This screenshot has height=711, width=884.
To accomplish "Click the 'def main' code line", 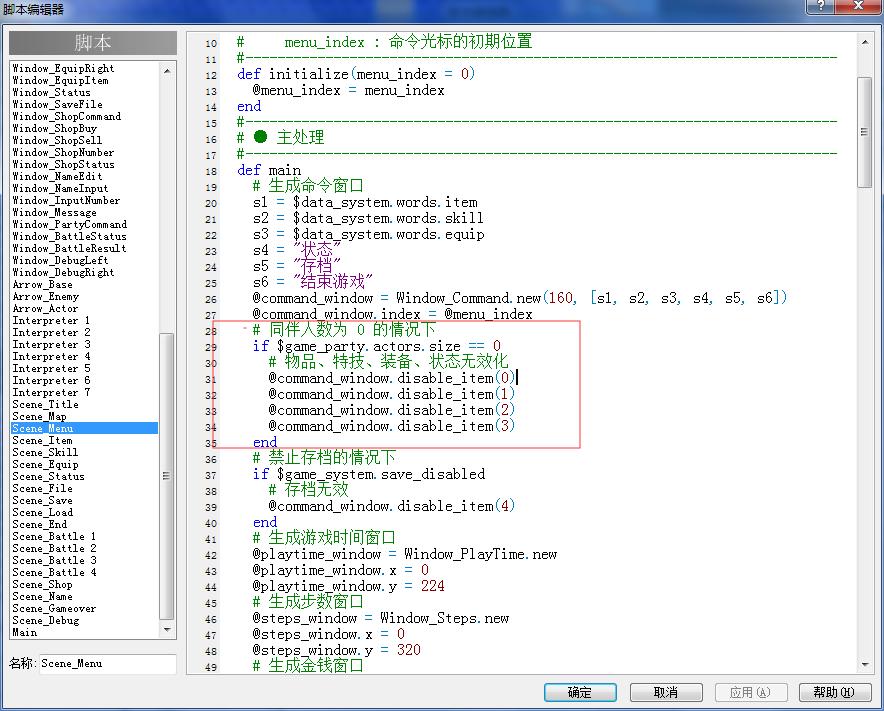I will click(269, 170).
